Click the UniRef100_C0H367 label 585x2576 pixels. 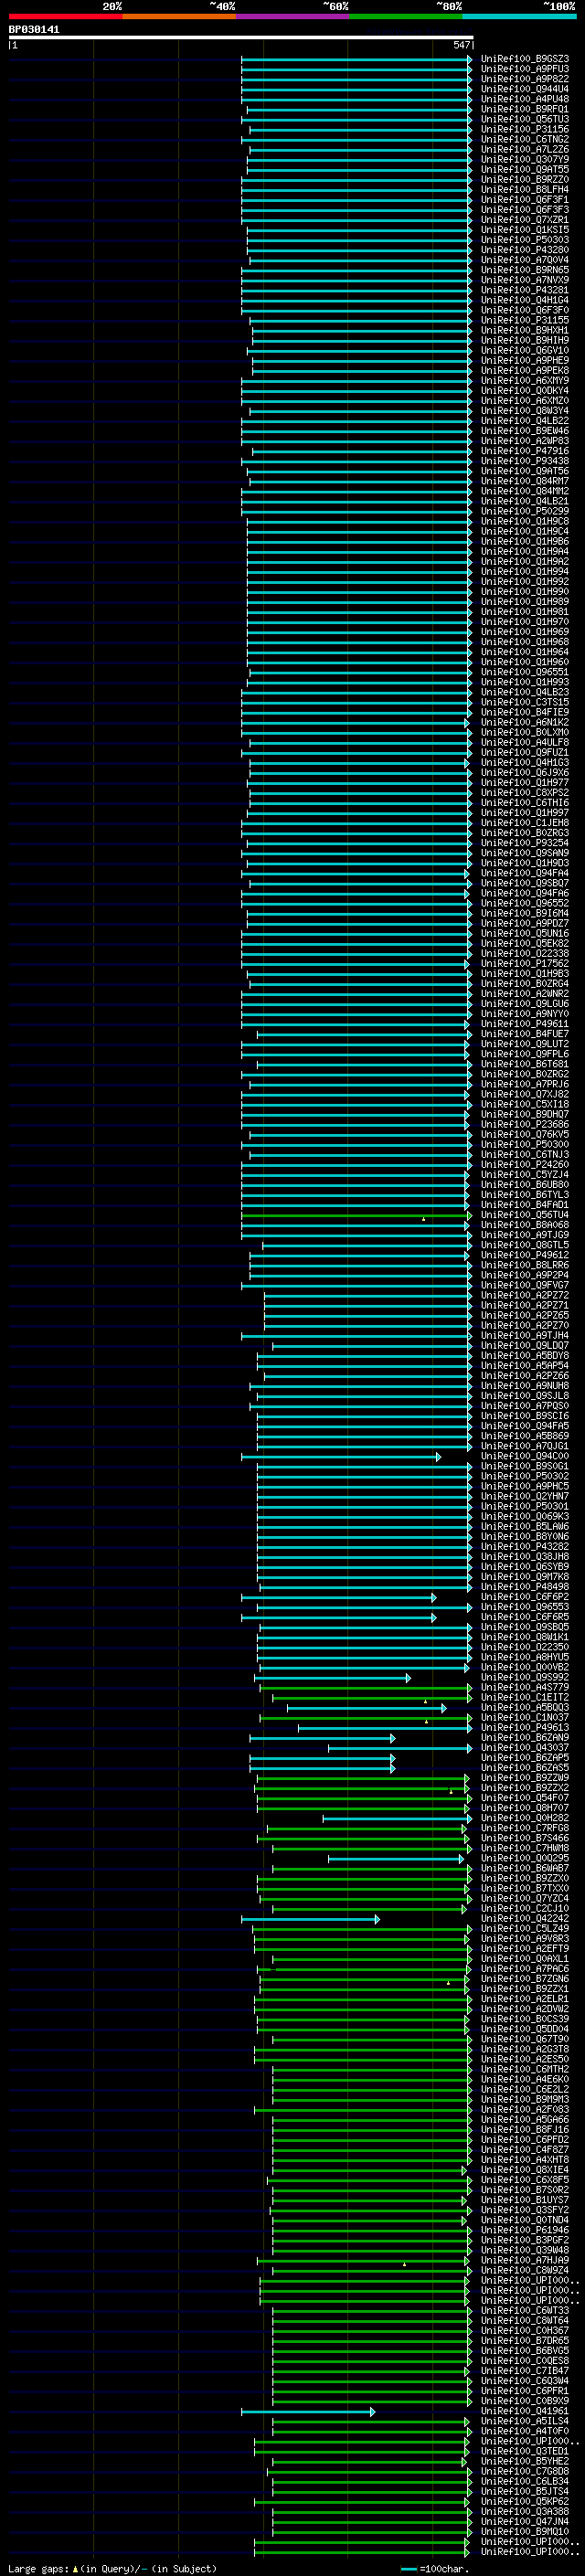(x=525, y=2331)
